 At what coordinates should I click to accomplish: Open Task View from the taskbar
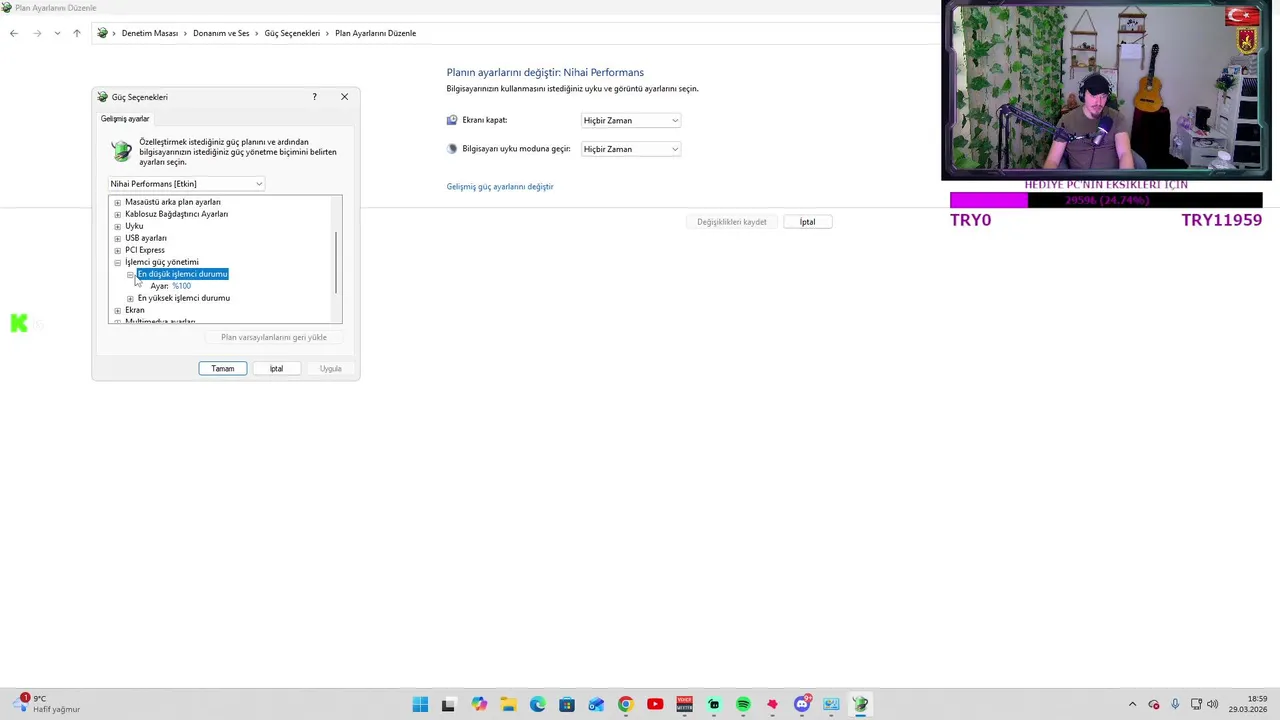point(449,704)
